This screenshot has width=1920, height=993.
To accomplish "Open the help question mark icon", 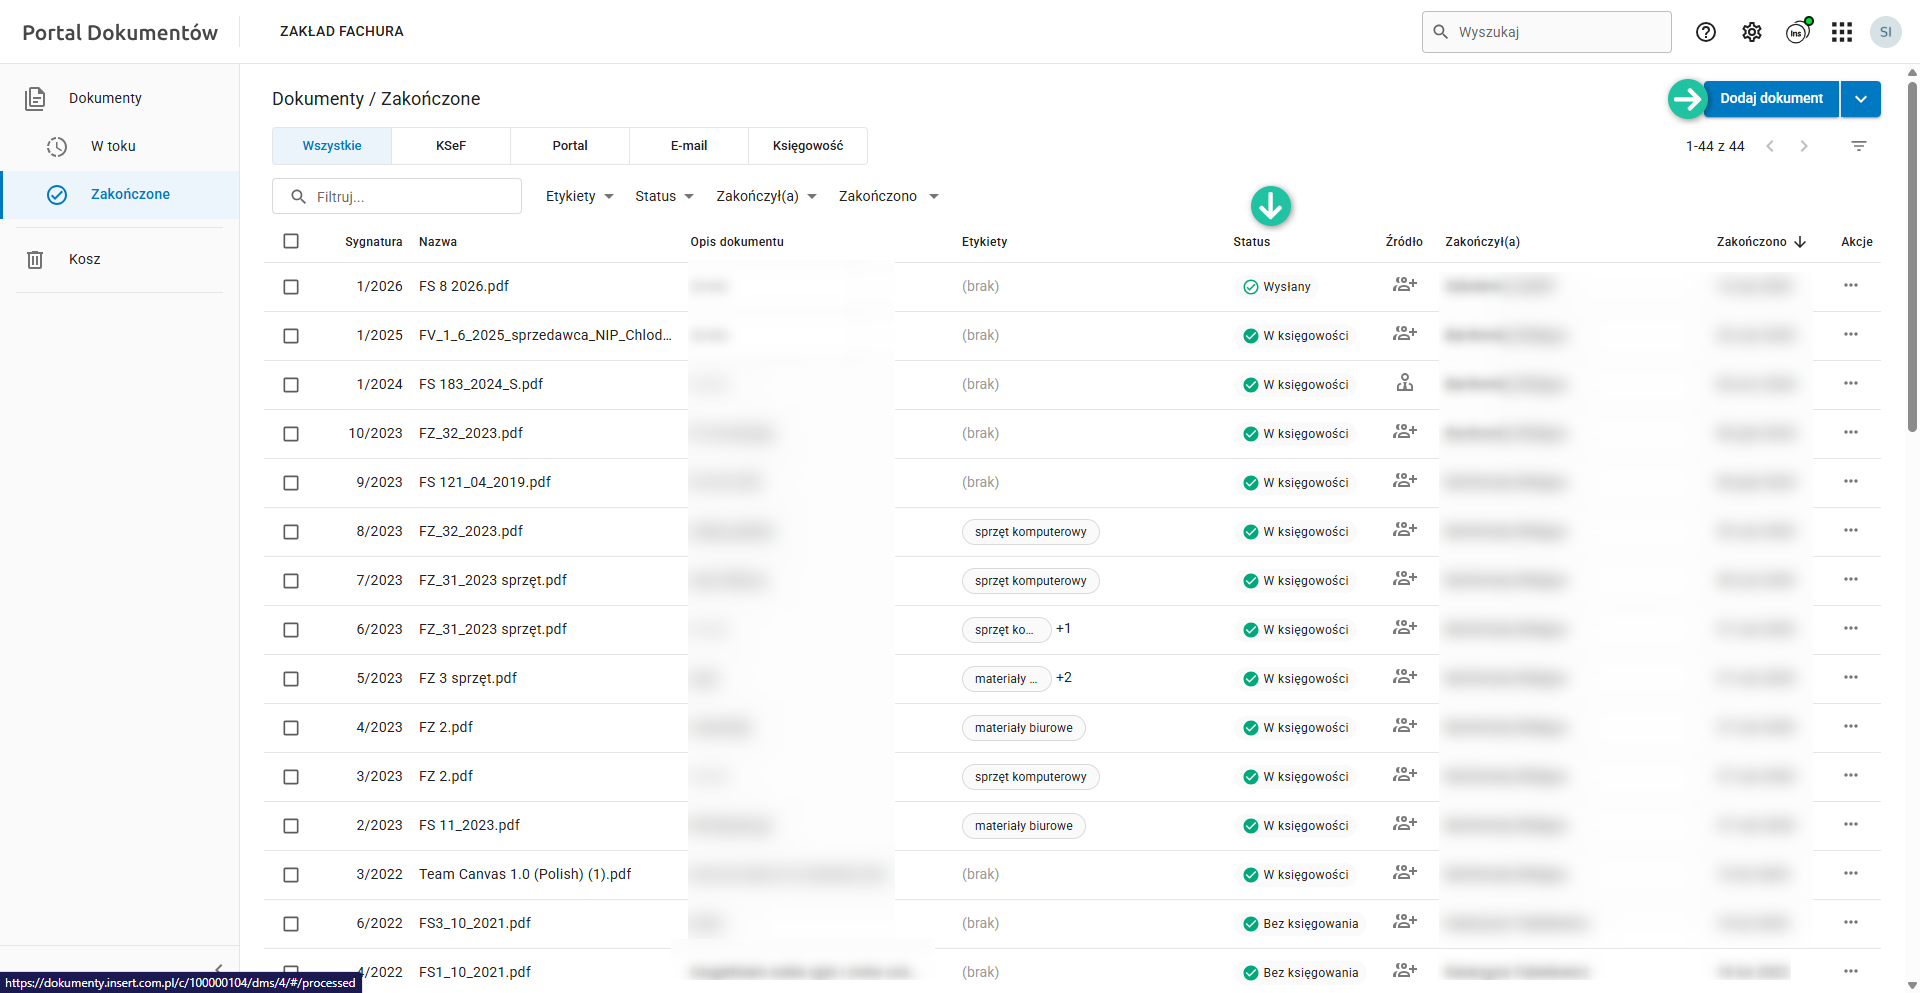I will [x=1706, y=32].
